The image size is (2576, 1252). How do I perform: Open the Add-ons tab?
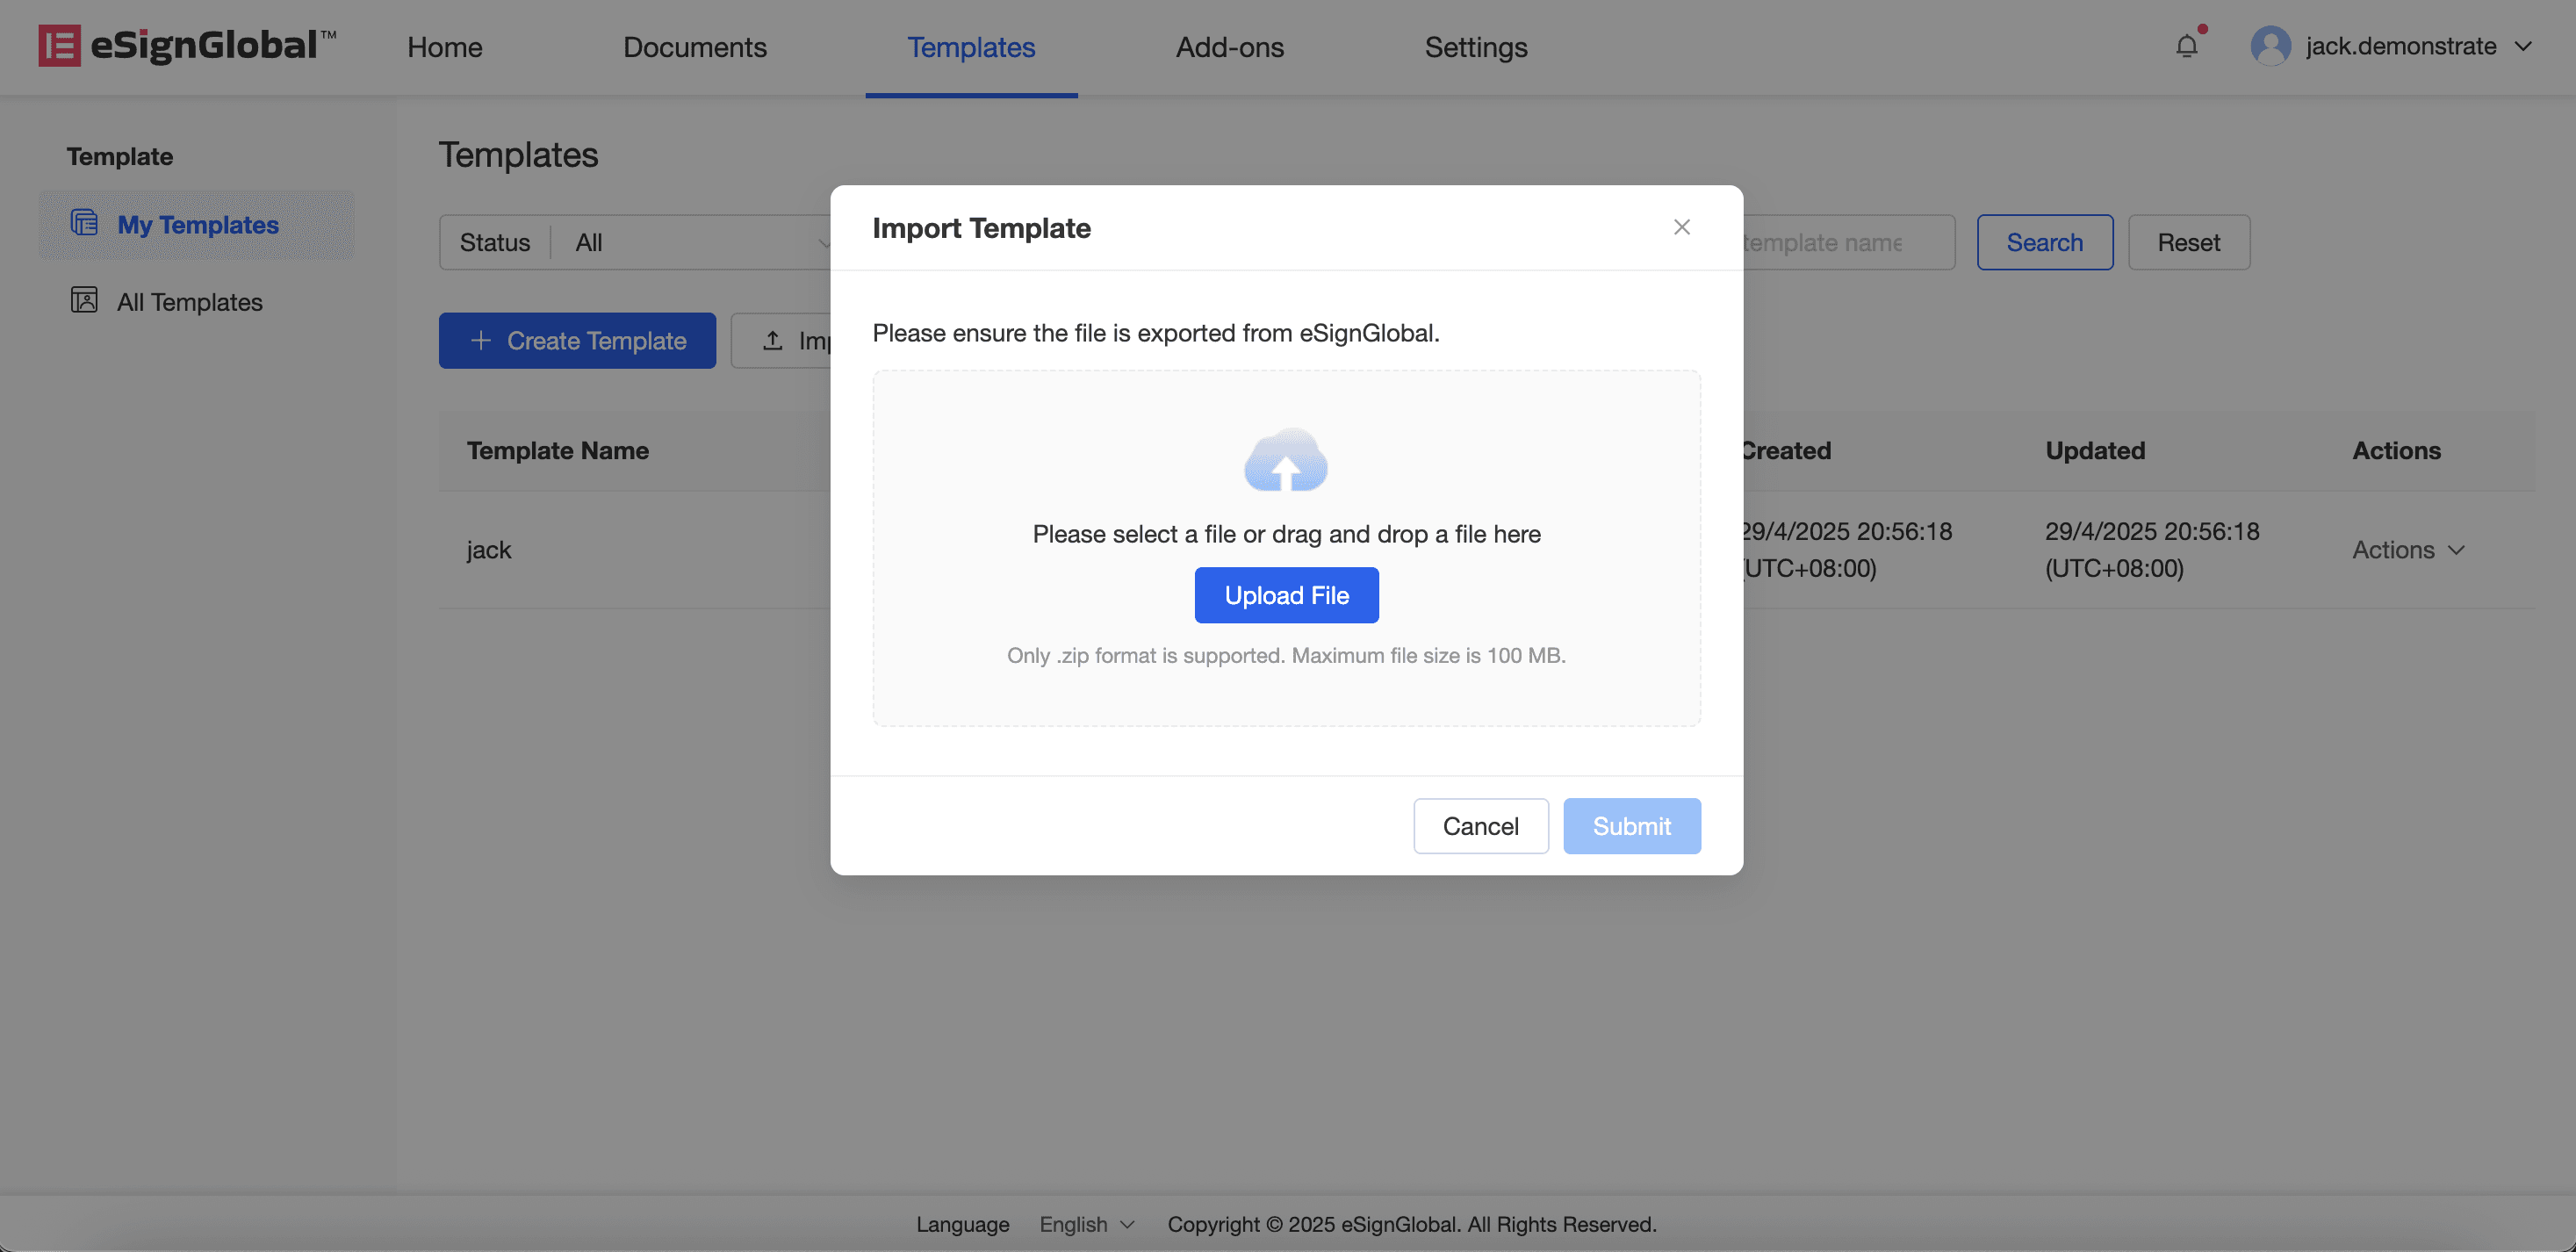coord(1229,46)
